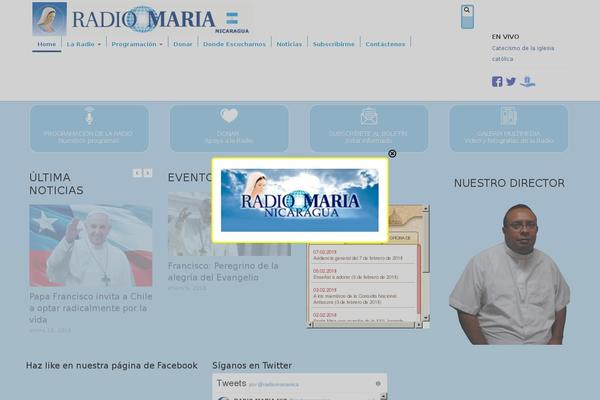Open the Subscribirme menu item
The width and height of the screenshot is (600, 400).
point(334,44)
